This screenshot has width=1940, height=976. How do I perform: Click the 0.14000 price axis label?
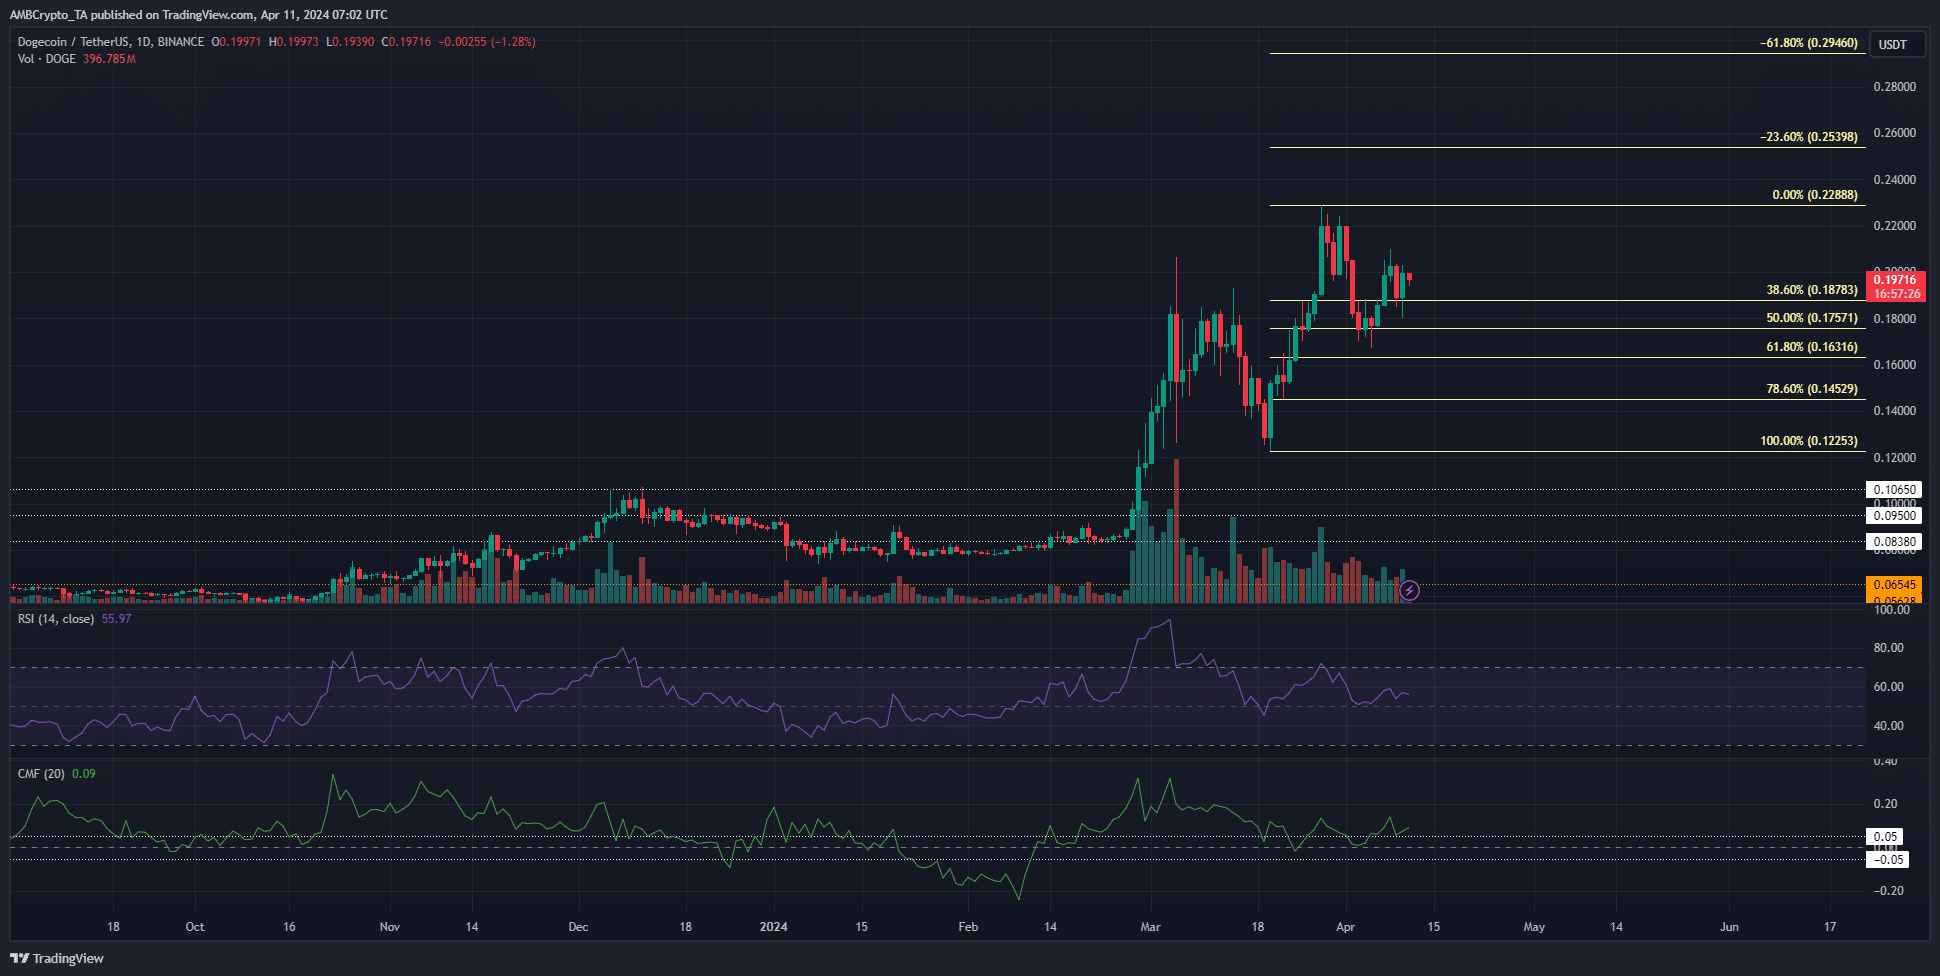tap(1895, 411)
